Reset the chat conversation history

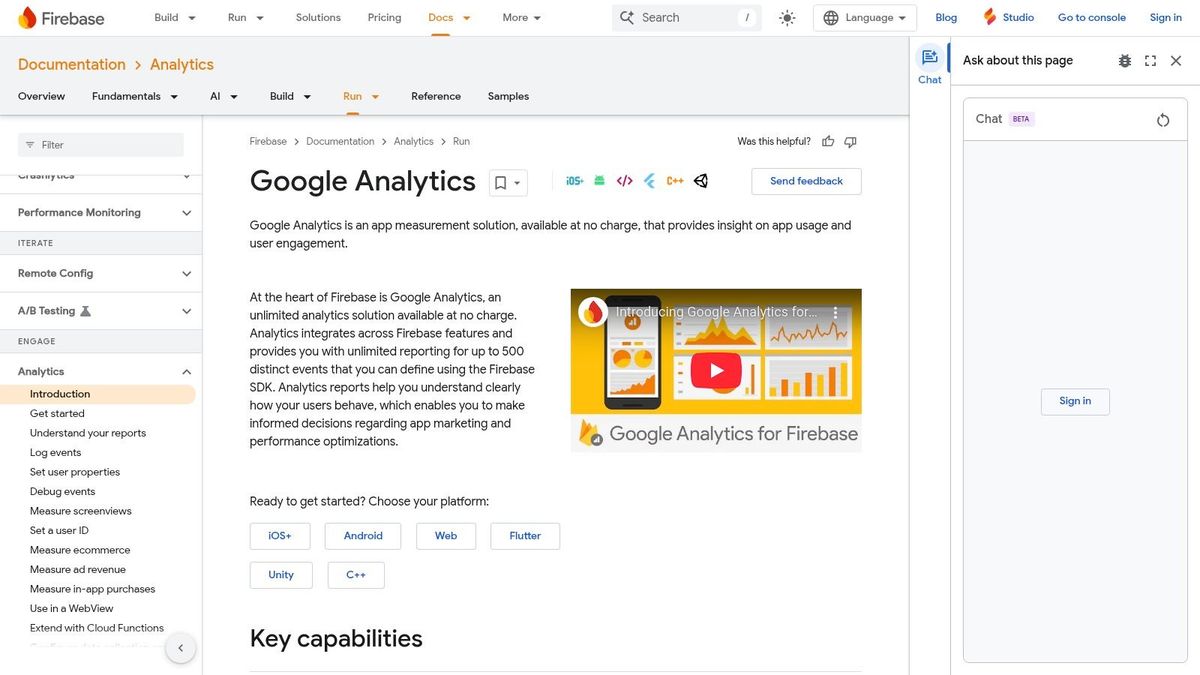tap(1163, 119)
